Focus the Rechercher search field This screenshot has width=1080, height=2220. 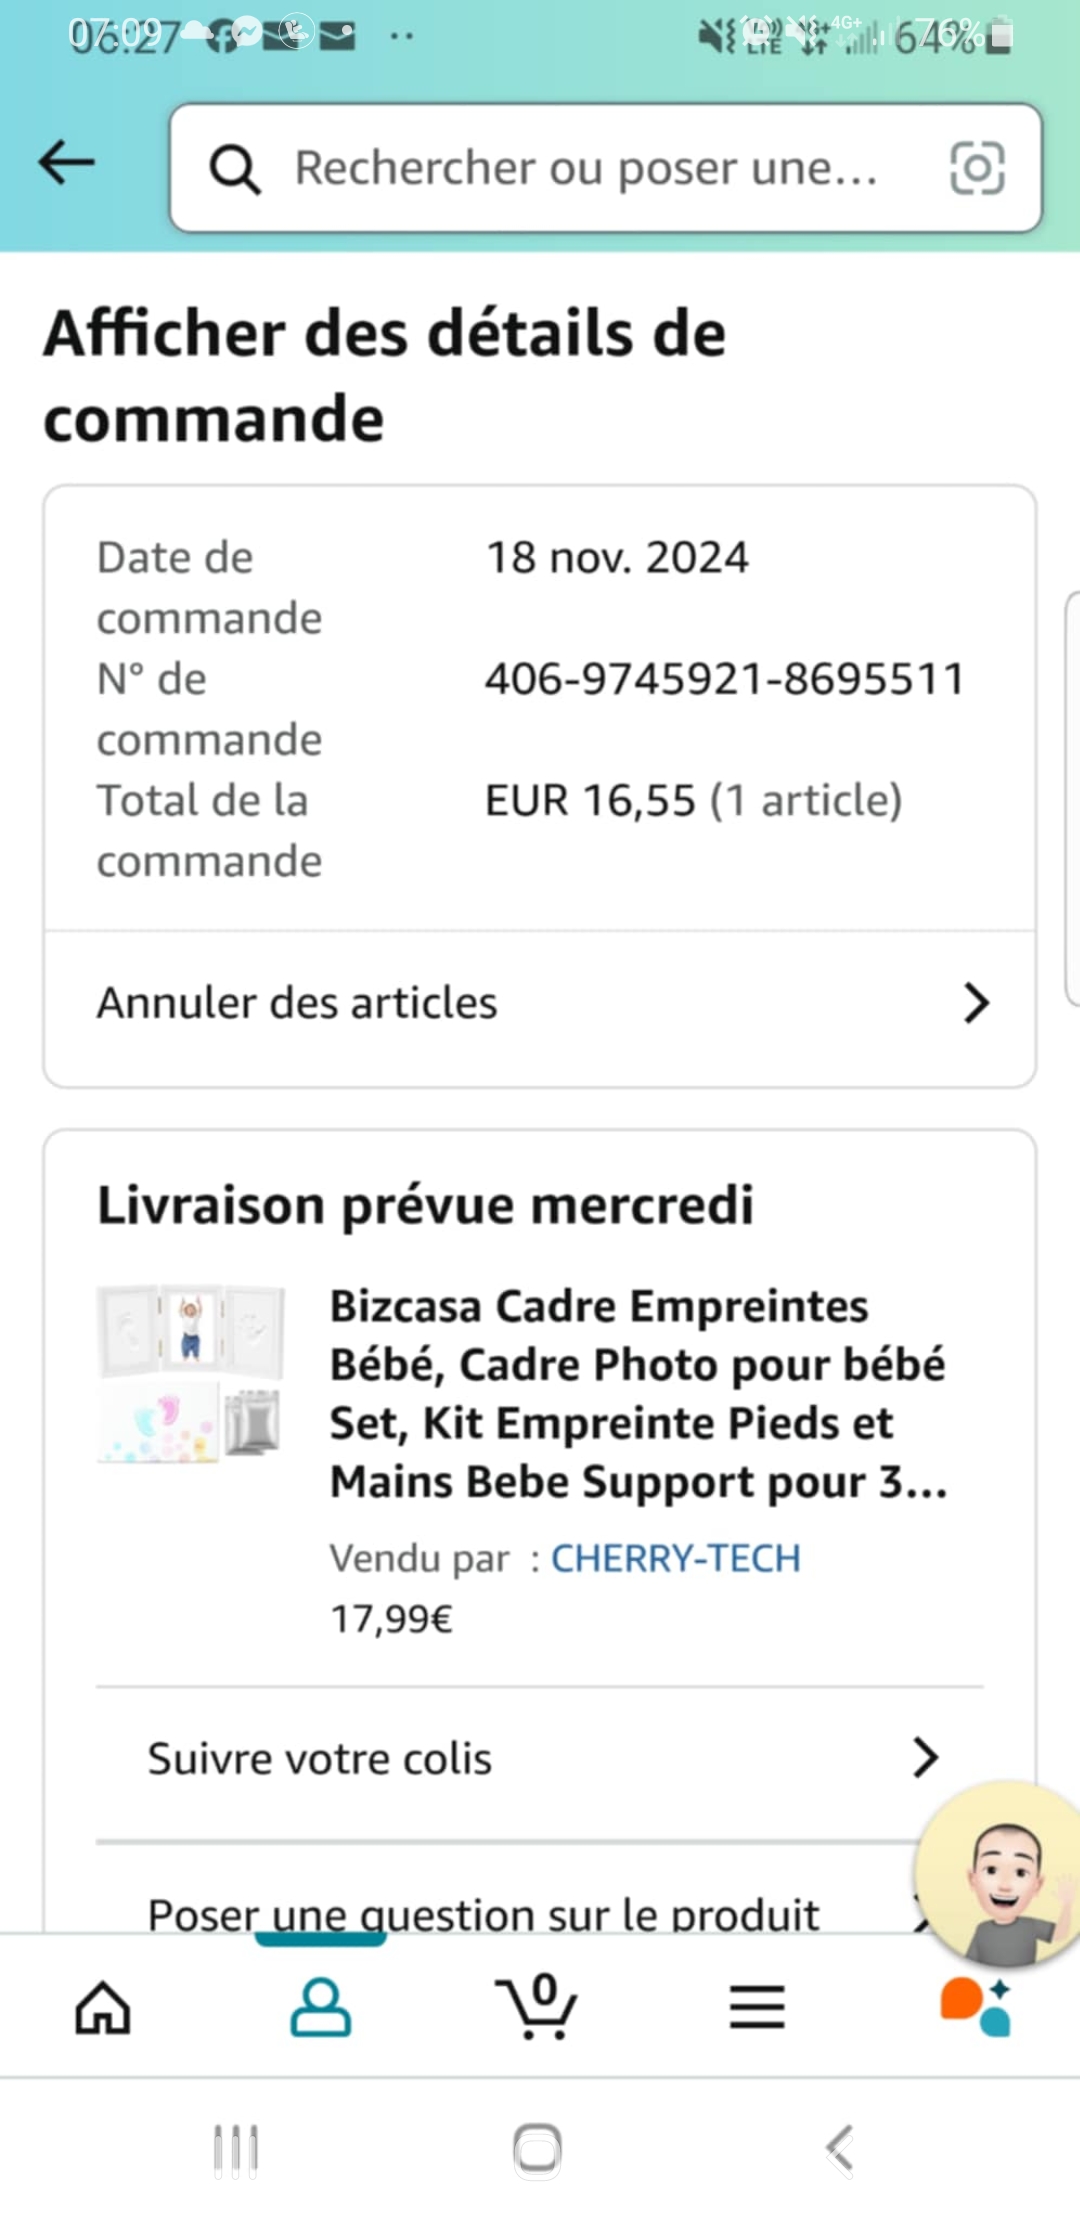[x=586, y=168]
